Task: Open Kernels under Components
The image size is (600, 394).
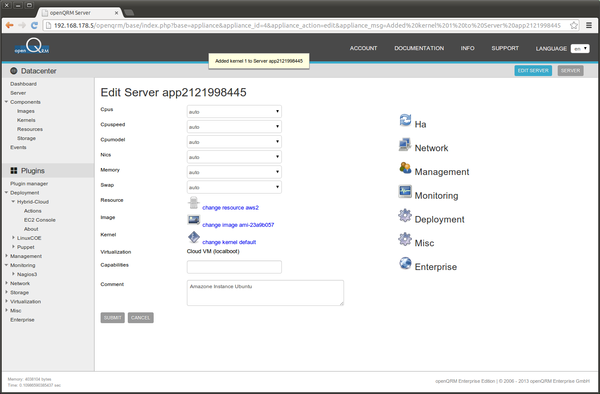Action: pos(26,120)
